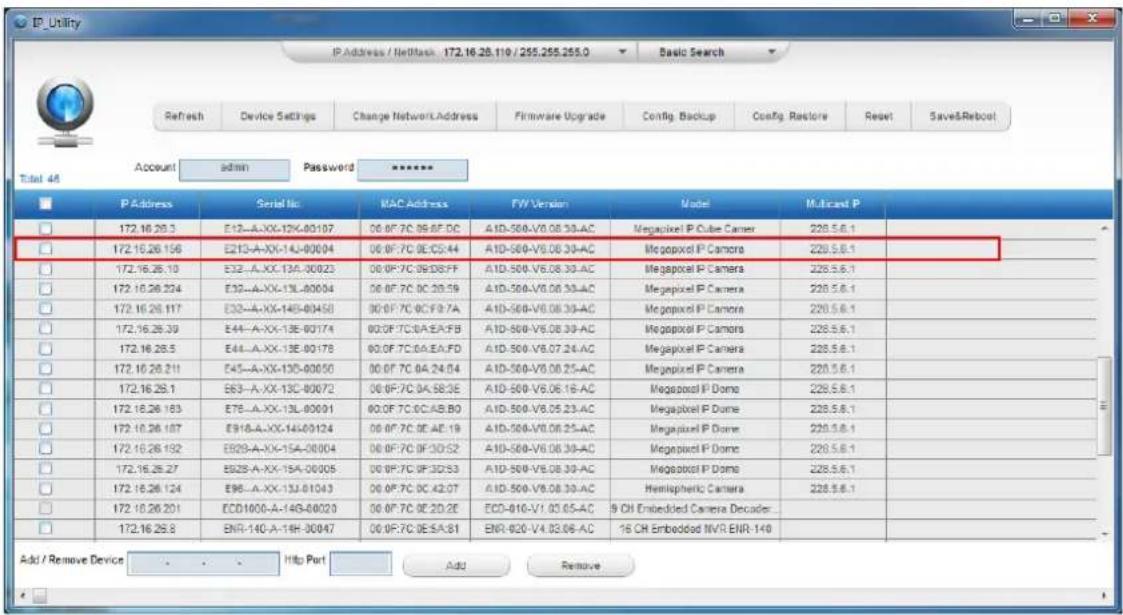
Task: Expand the IP Address / NetMask dropdown
Action: 622,52
